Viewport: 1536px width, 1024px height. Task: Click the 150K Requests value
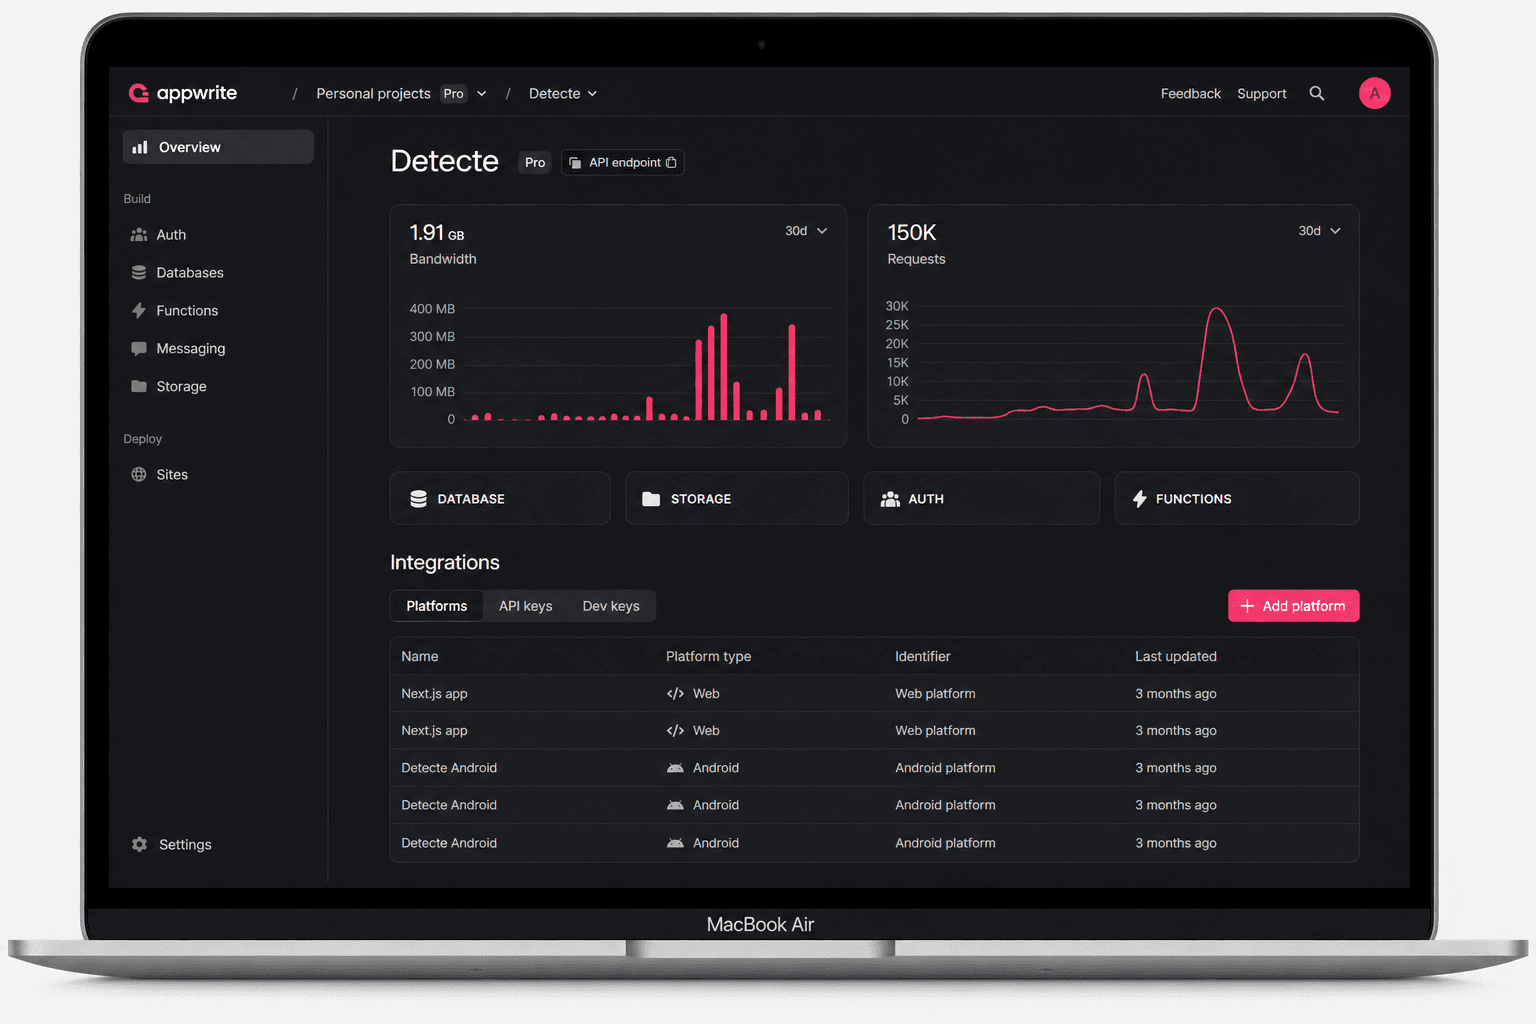pos(912,232)
